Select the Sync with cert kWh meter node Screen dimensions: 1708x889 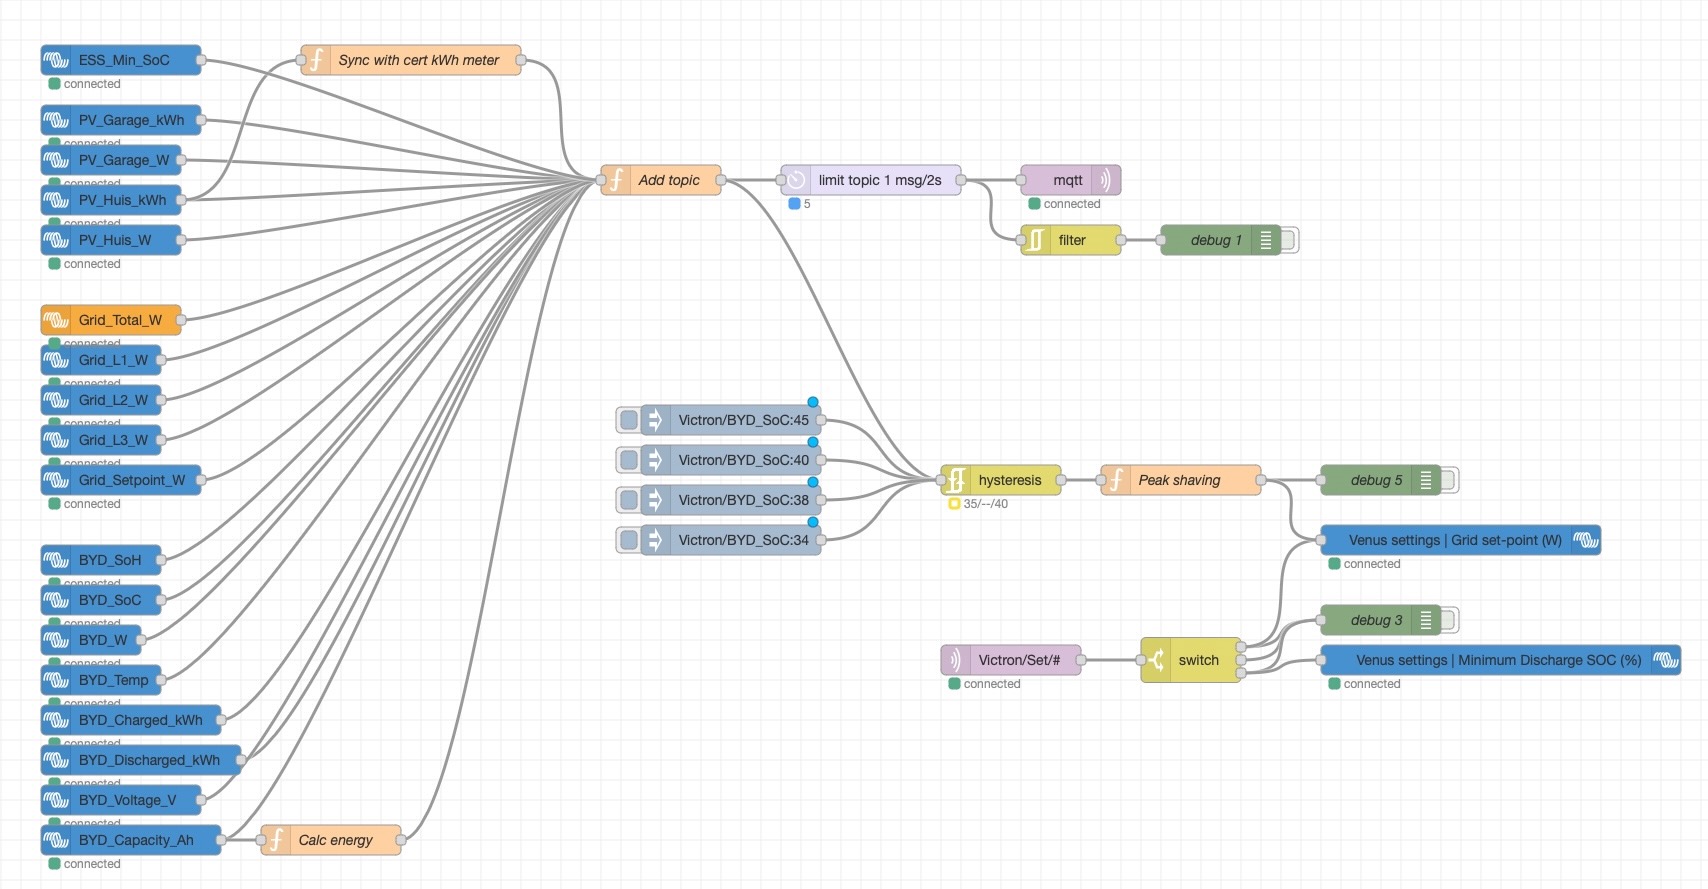418,60
